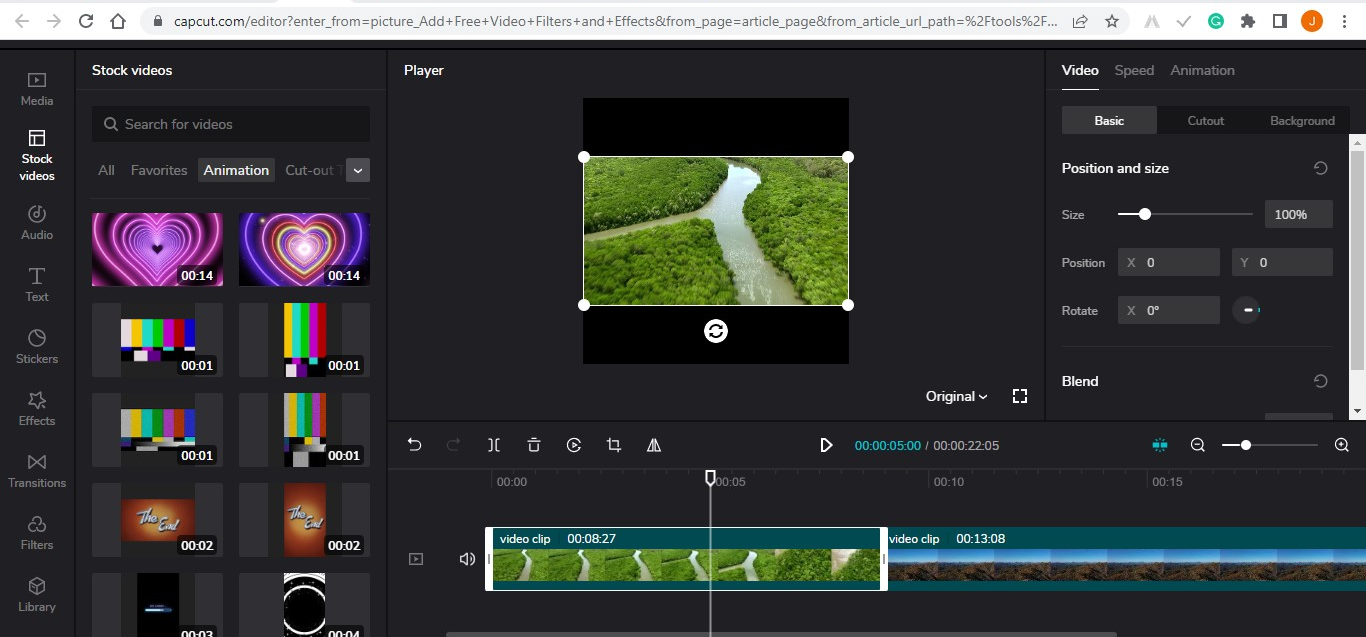1366x637 pixels.
Task: Open the Media panel
Action: pos(37,88)
